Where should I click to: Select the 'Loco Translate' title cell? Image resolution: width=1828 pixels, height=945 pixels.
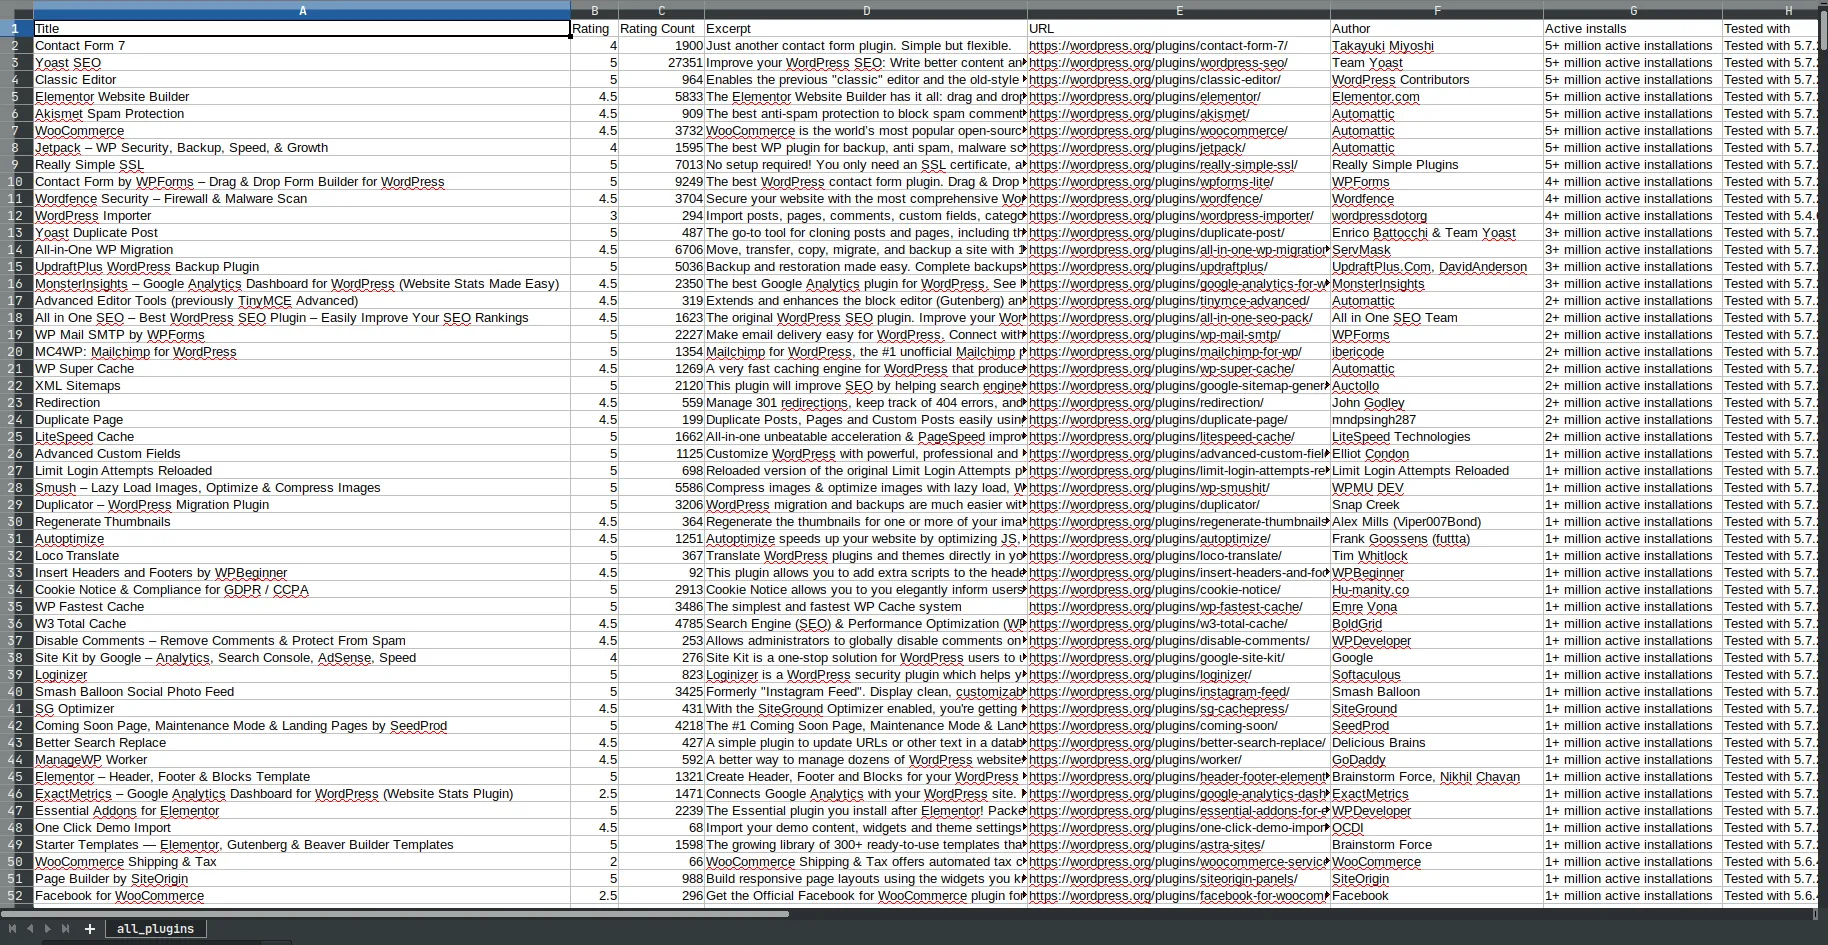tap(302, 556)
